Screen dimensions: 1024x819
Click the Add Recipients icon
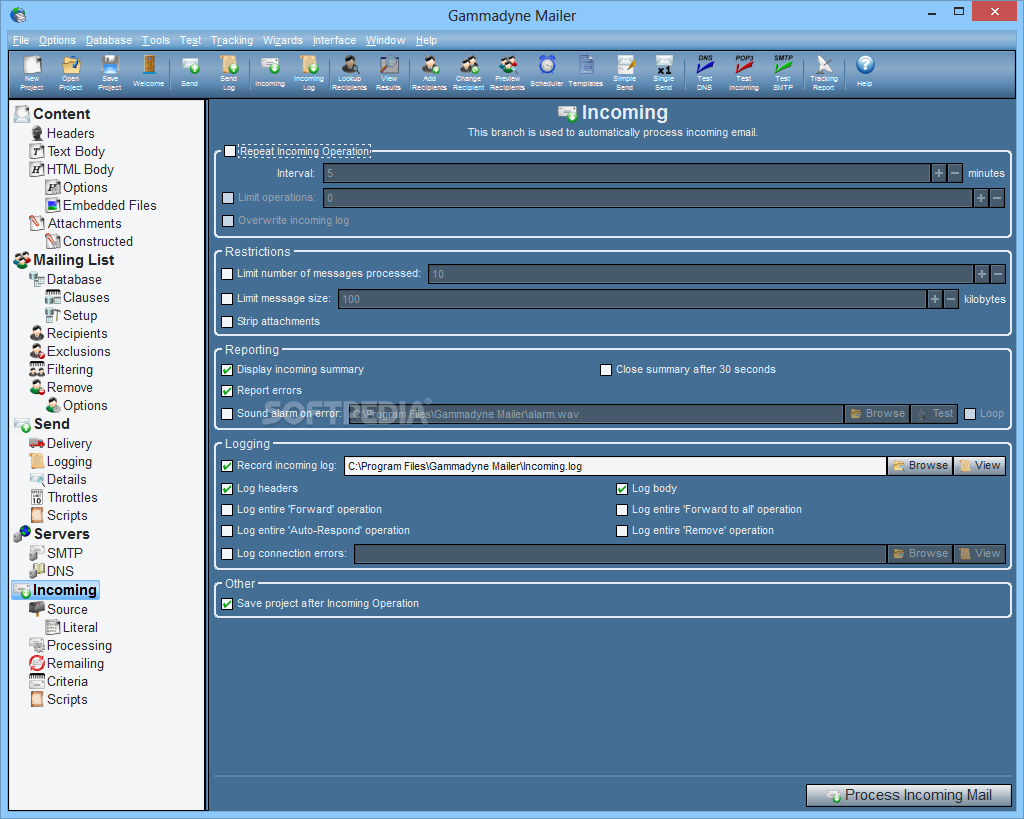point(429,72)
